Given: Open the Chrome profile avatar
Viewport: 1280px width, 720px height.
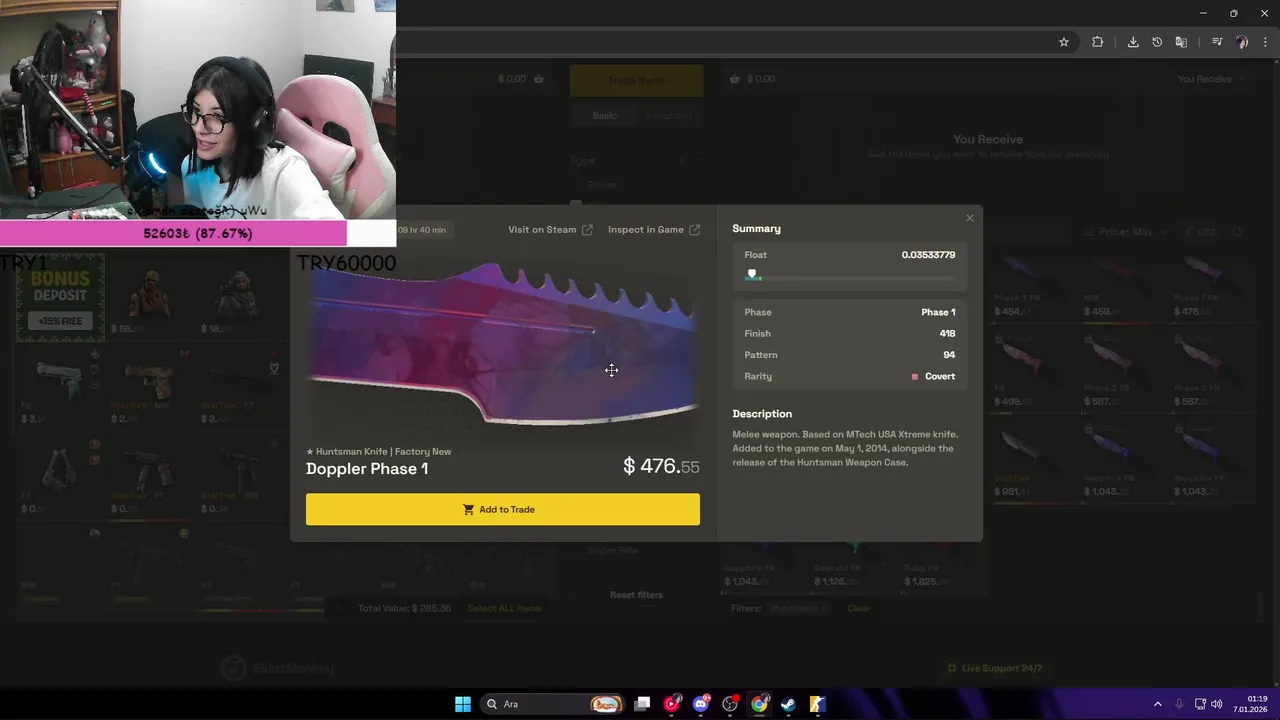Looking at the screenshot, I should coord(1242,42).
